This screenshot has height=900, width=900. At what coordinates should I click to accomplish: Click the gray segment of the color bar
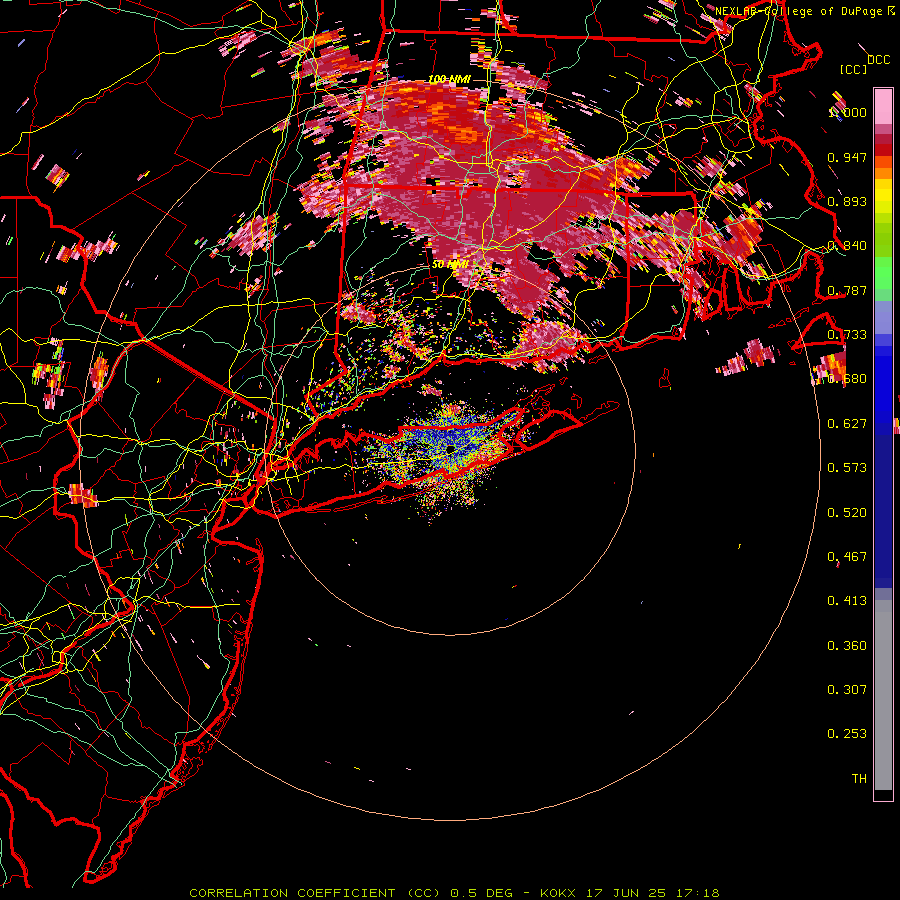coord(883,695)
